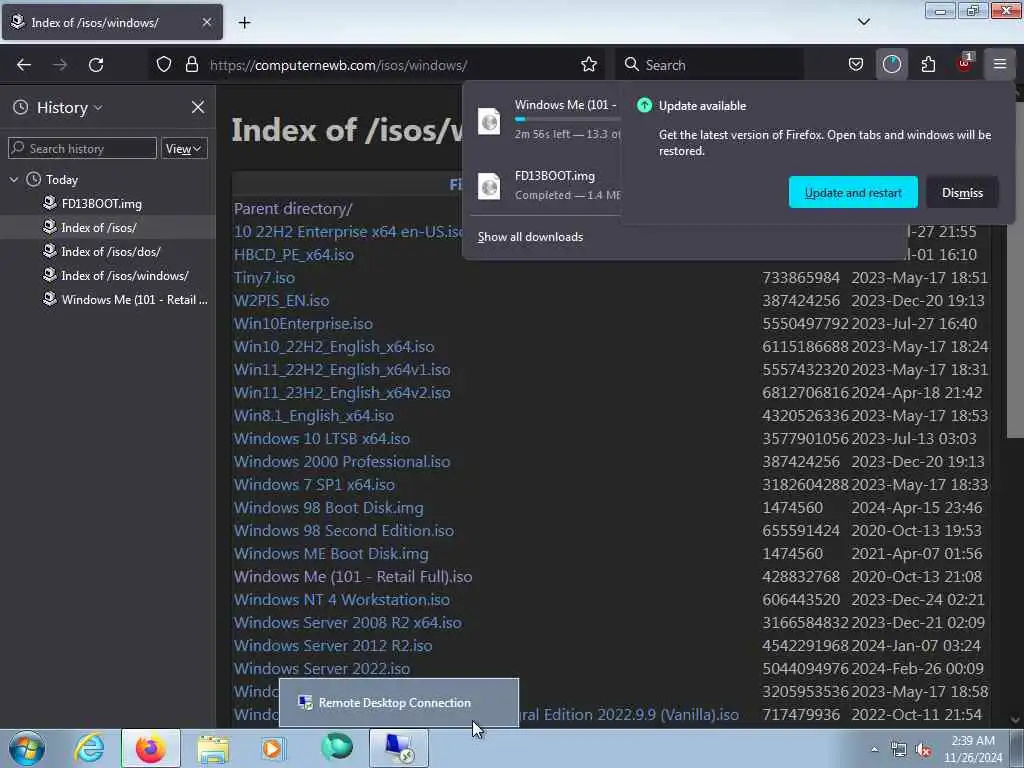
Task: Click the FD13BOOT.img download file icon
Action: pos(489,186)
